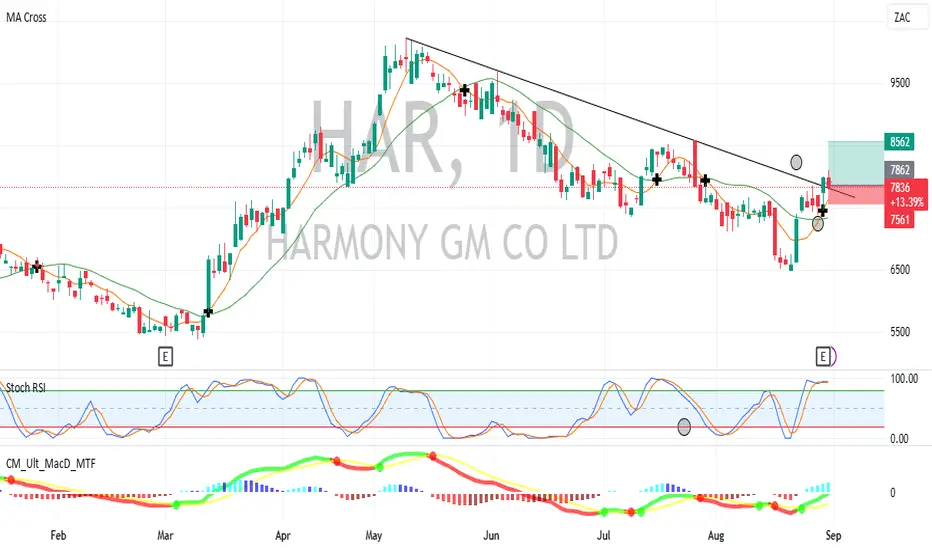Click the CM_Ult_MacD_MTF indicator label
The height and width of the screenshot is (550, 932).
pos(51,463)
